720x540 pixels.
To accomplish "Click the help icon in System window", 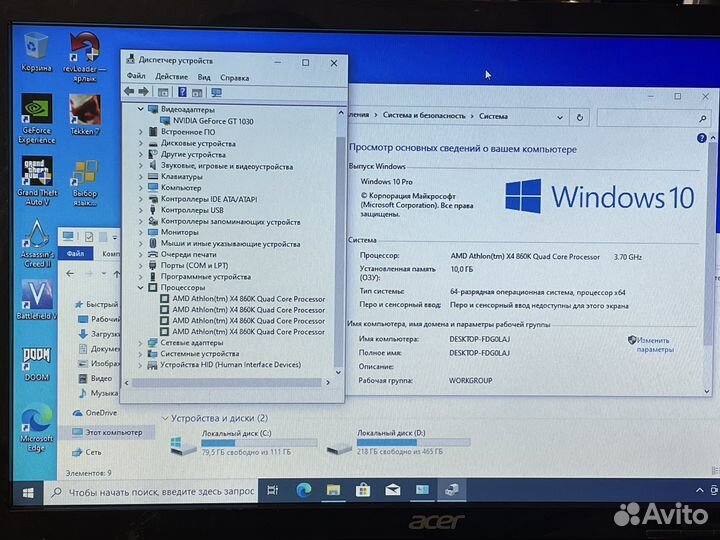I will (x=701, y=138).
